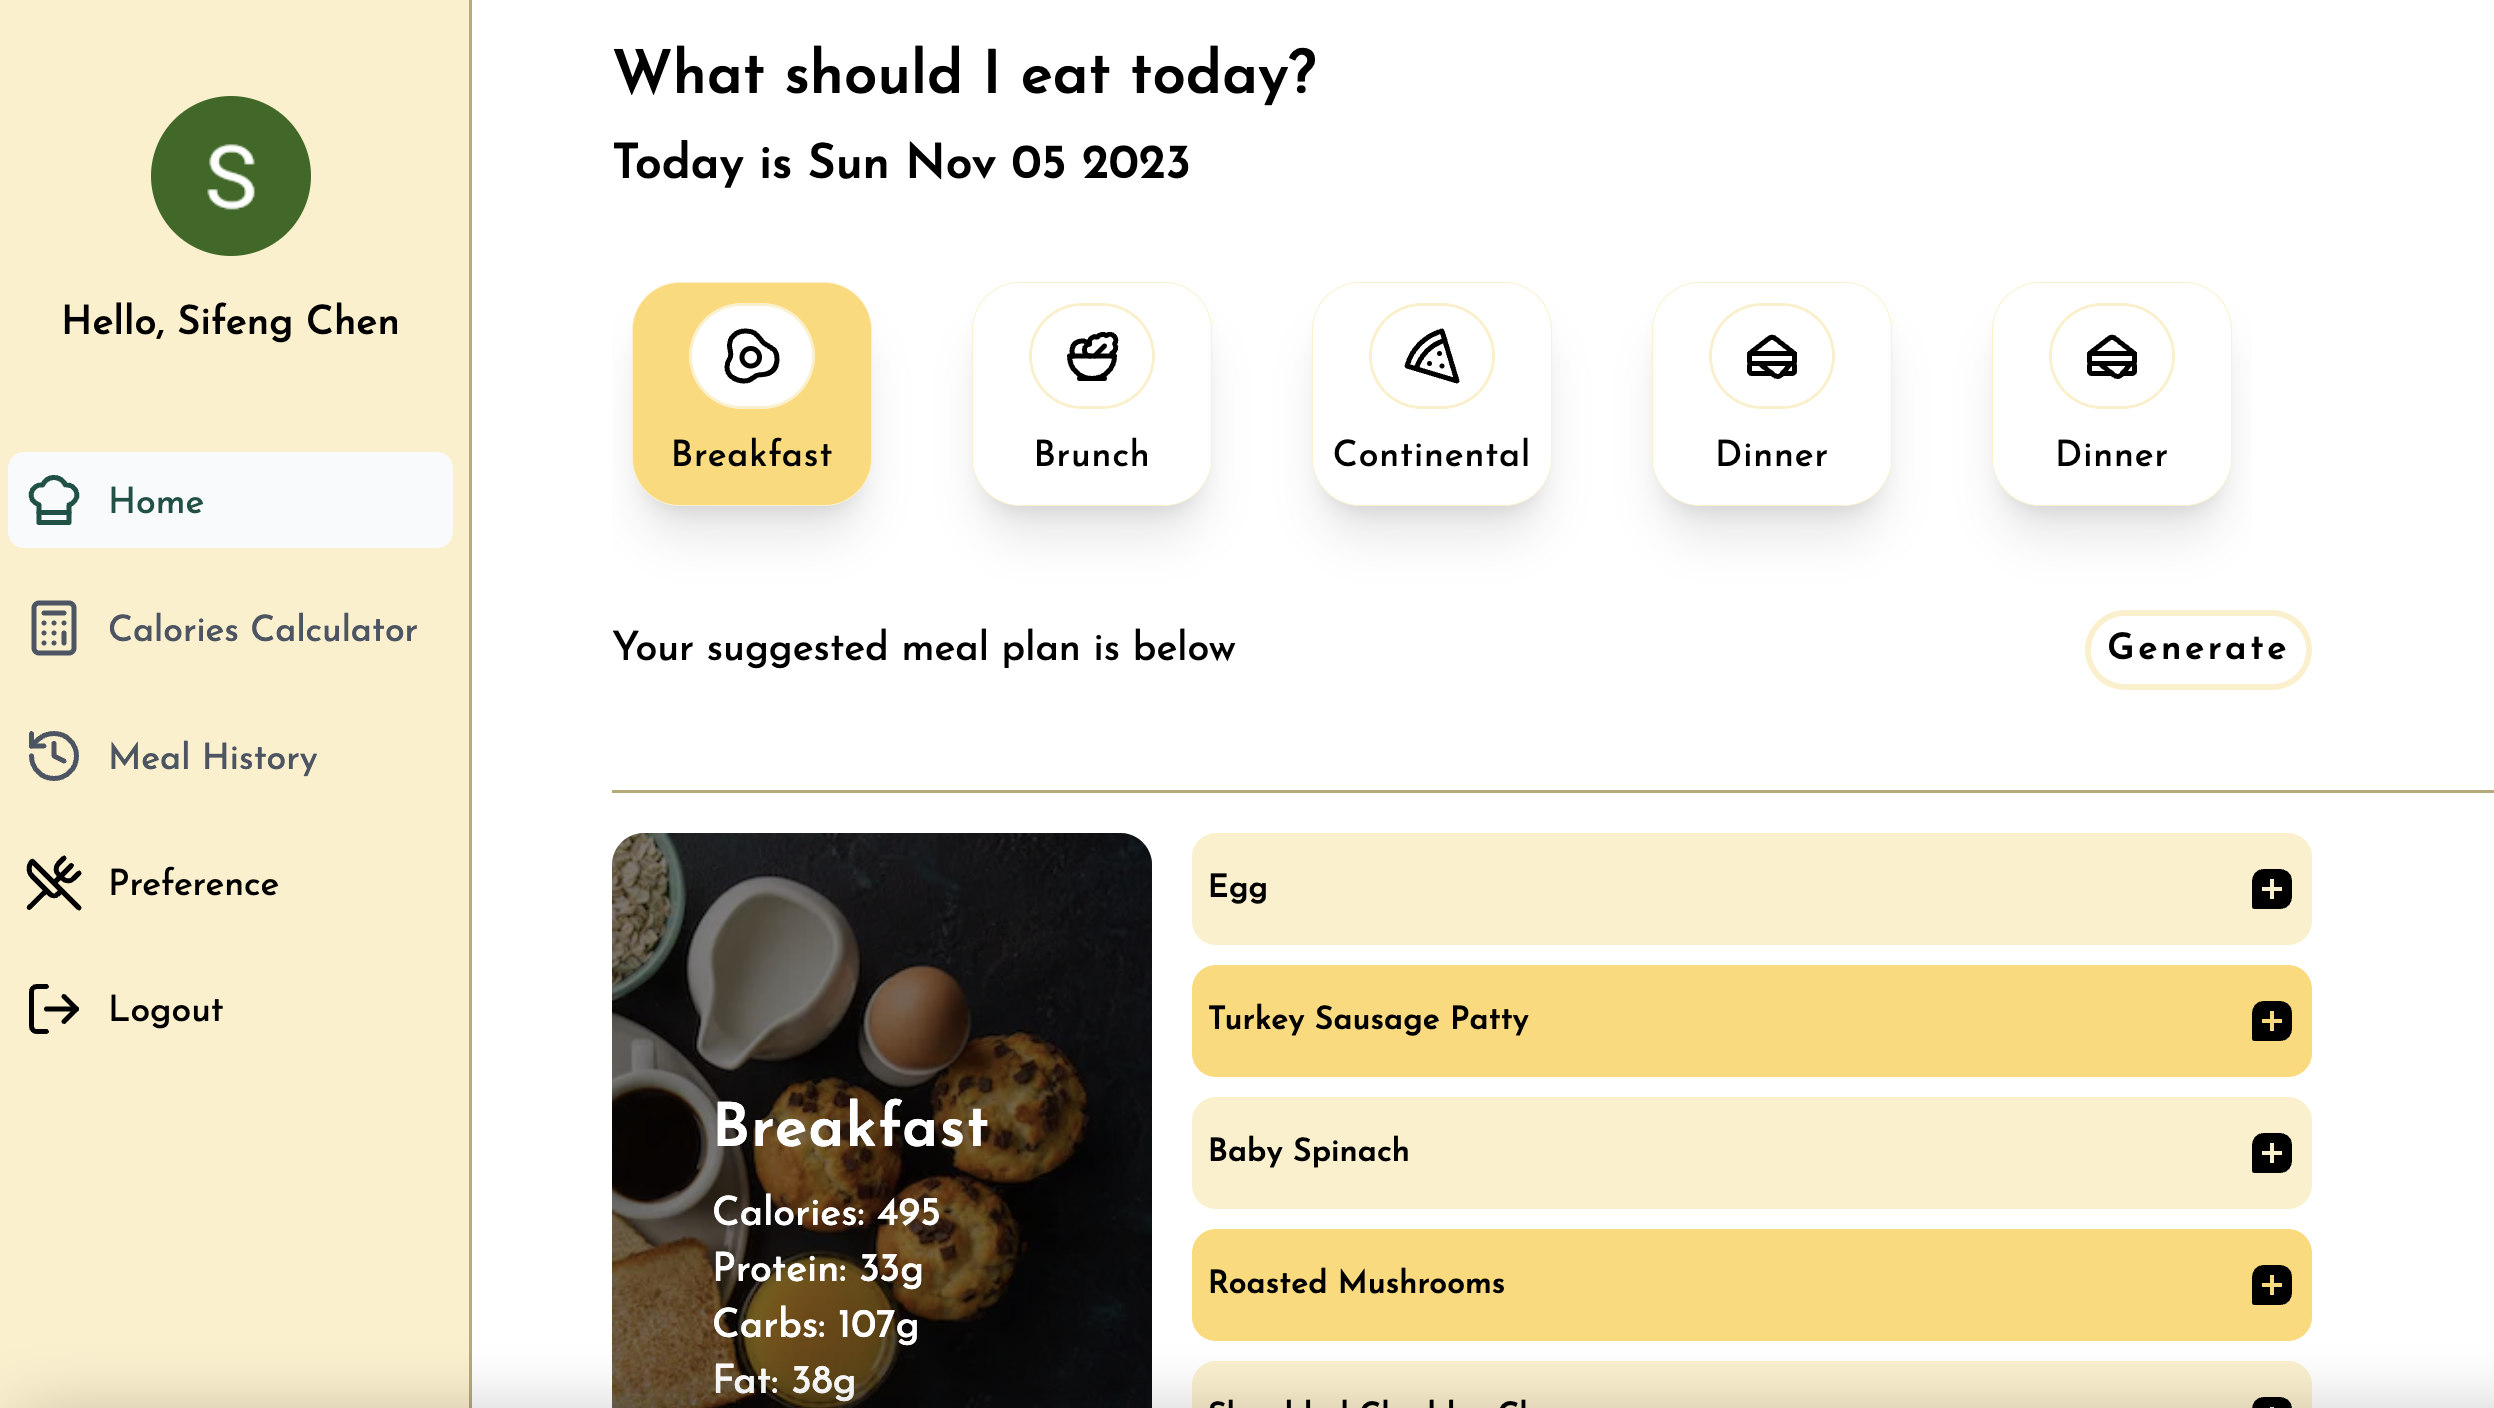Click the green S profile avatar
The height and width of the screenshot is (1408, 2494).
[x=231, y=176]
